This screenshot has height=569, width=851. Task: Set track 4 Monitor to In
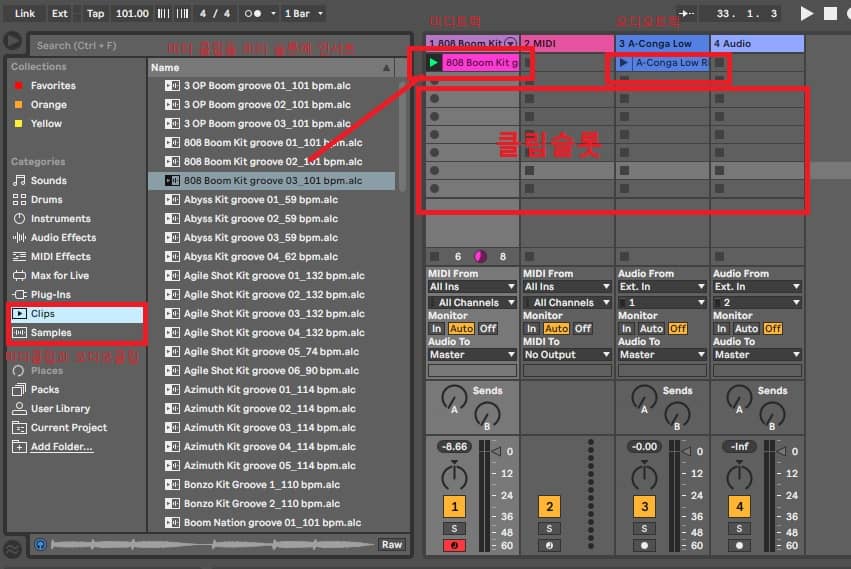(721, 328)
